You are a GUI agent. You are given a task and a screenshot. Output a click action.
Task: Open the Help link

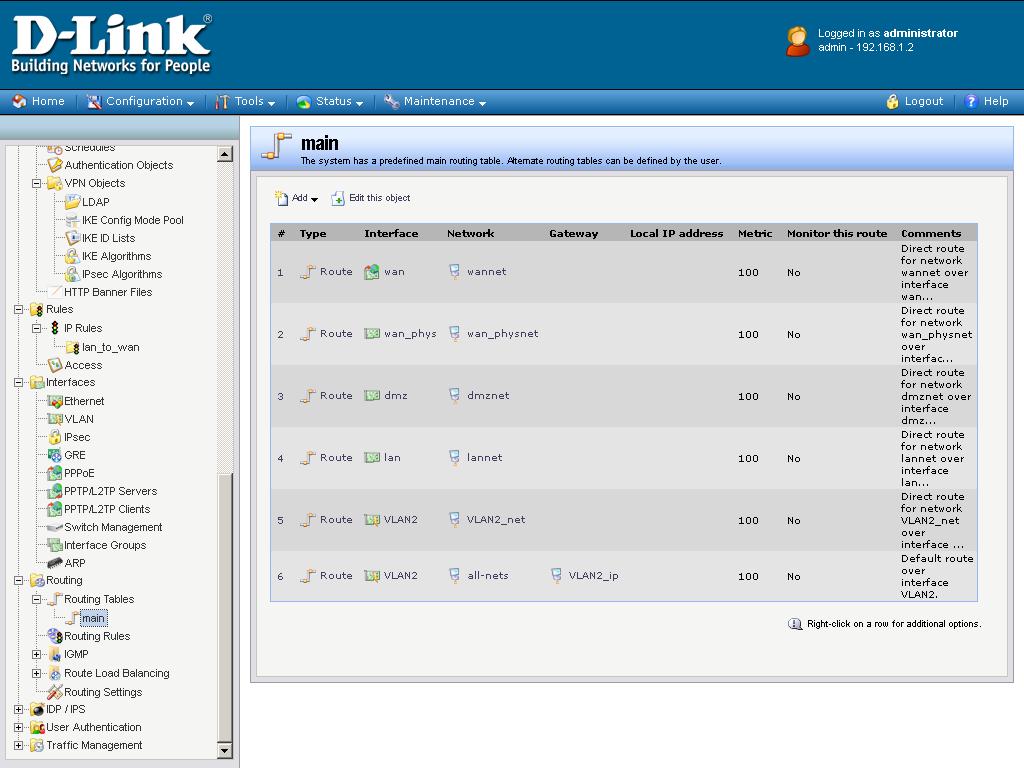995,101
